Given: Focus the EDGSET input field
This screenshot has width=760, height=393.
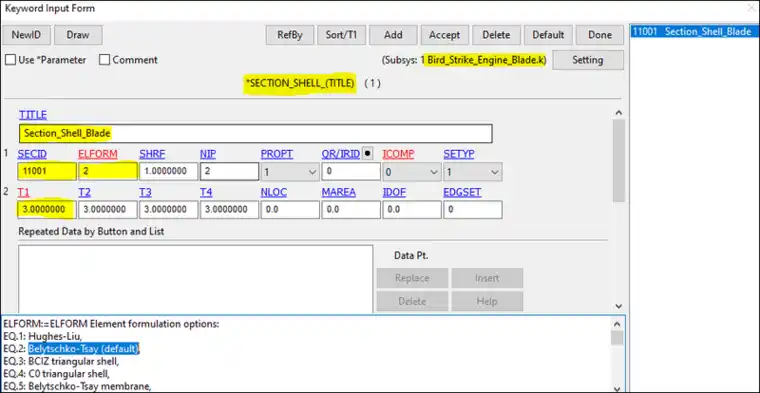Looking at the screenshot, I should coord(473,210).
